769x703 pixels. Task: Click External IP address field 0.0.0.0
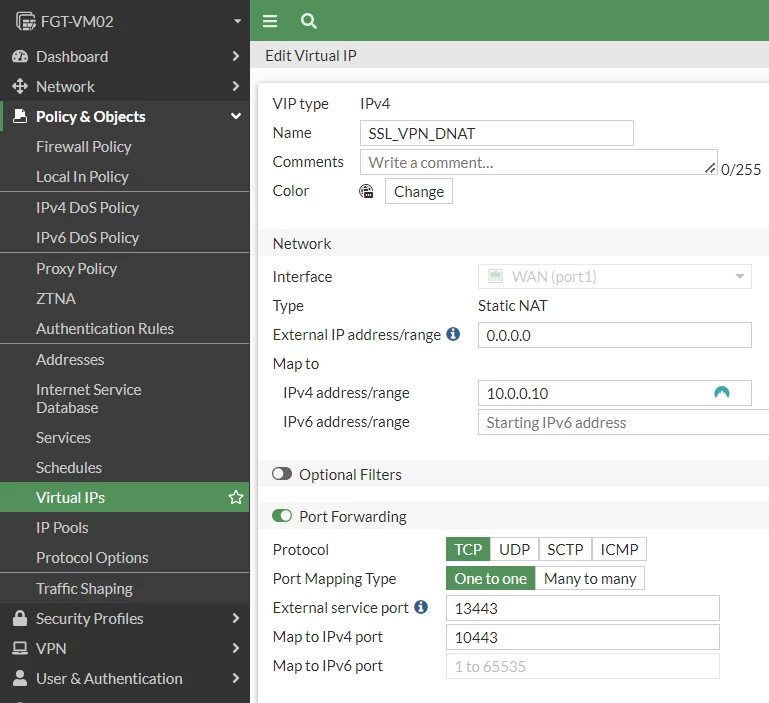(615, 335)
